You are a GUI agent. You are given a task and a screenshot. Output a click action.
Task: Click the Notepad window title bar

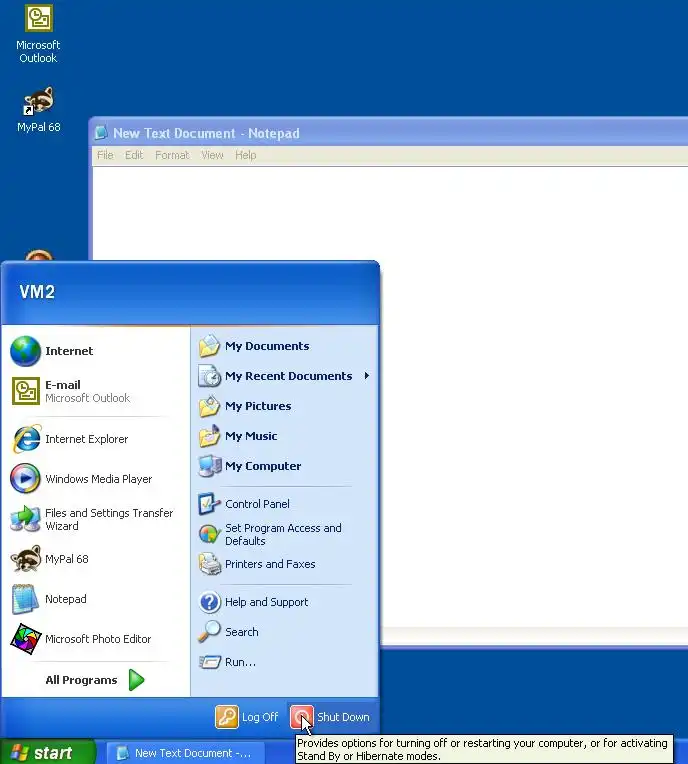coord(390,133)
